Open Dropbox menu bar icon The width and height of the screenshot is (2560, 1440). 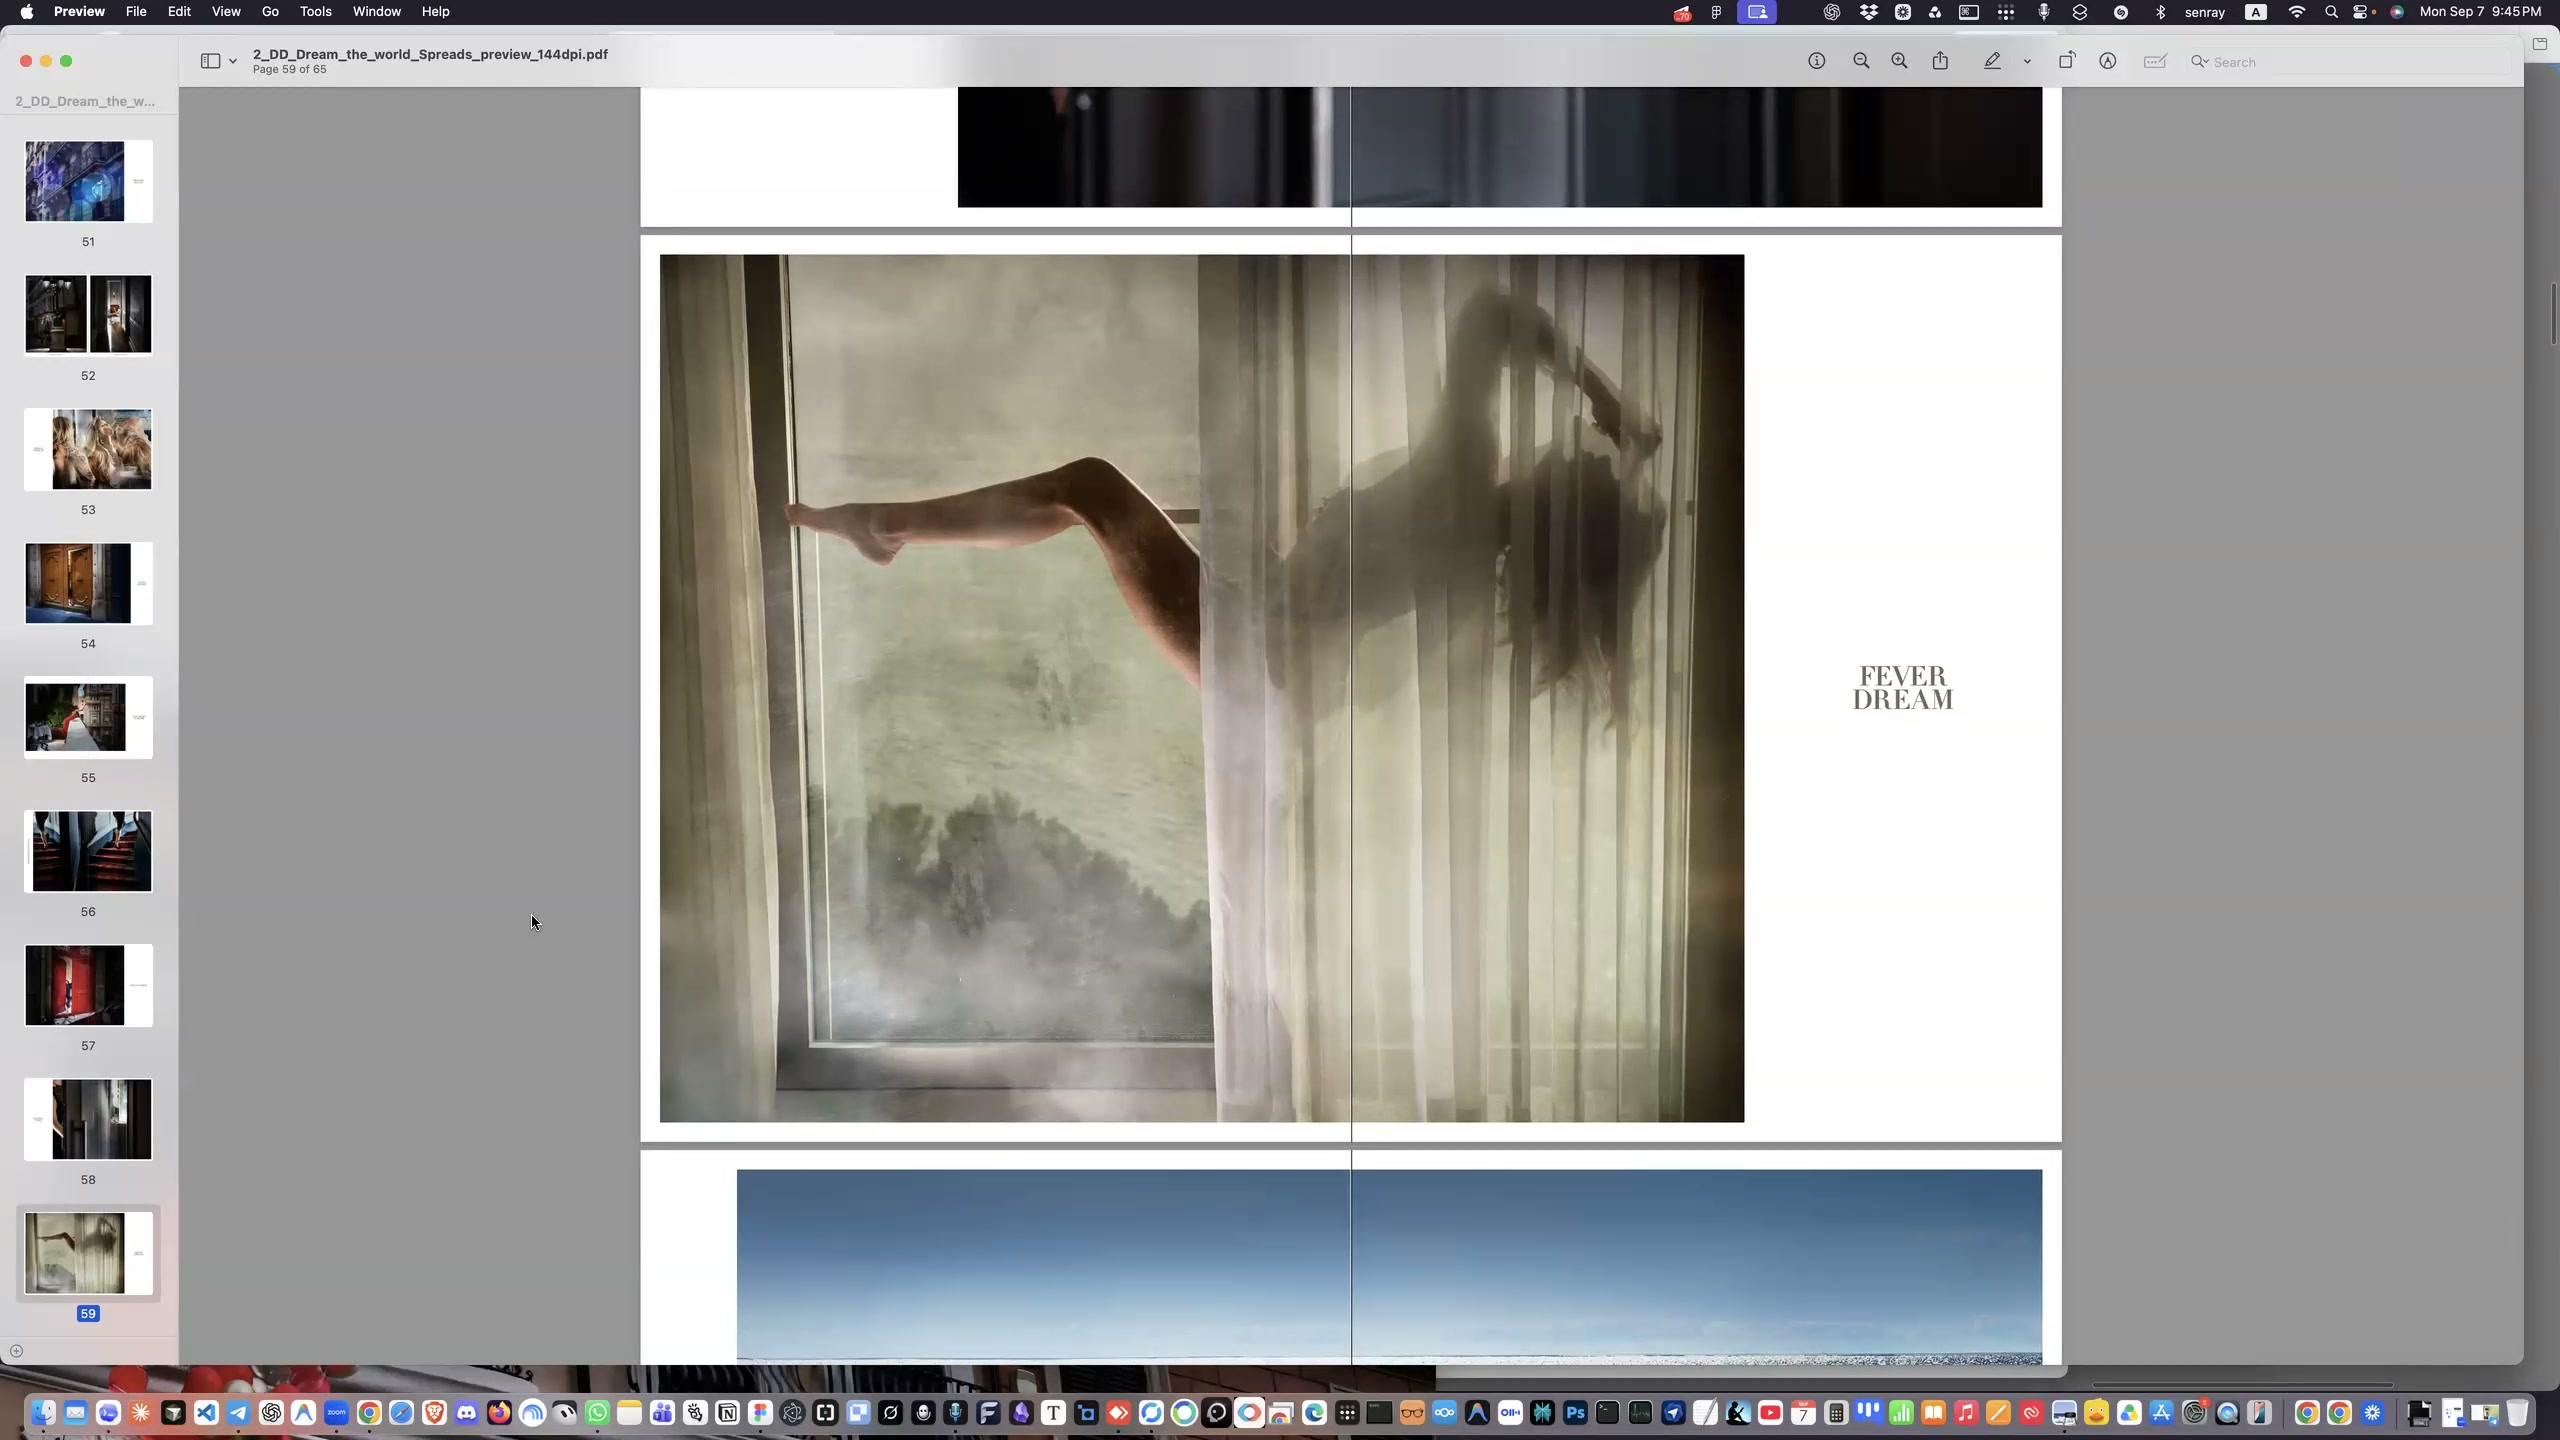coord(1868,12)
